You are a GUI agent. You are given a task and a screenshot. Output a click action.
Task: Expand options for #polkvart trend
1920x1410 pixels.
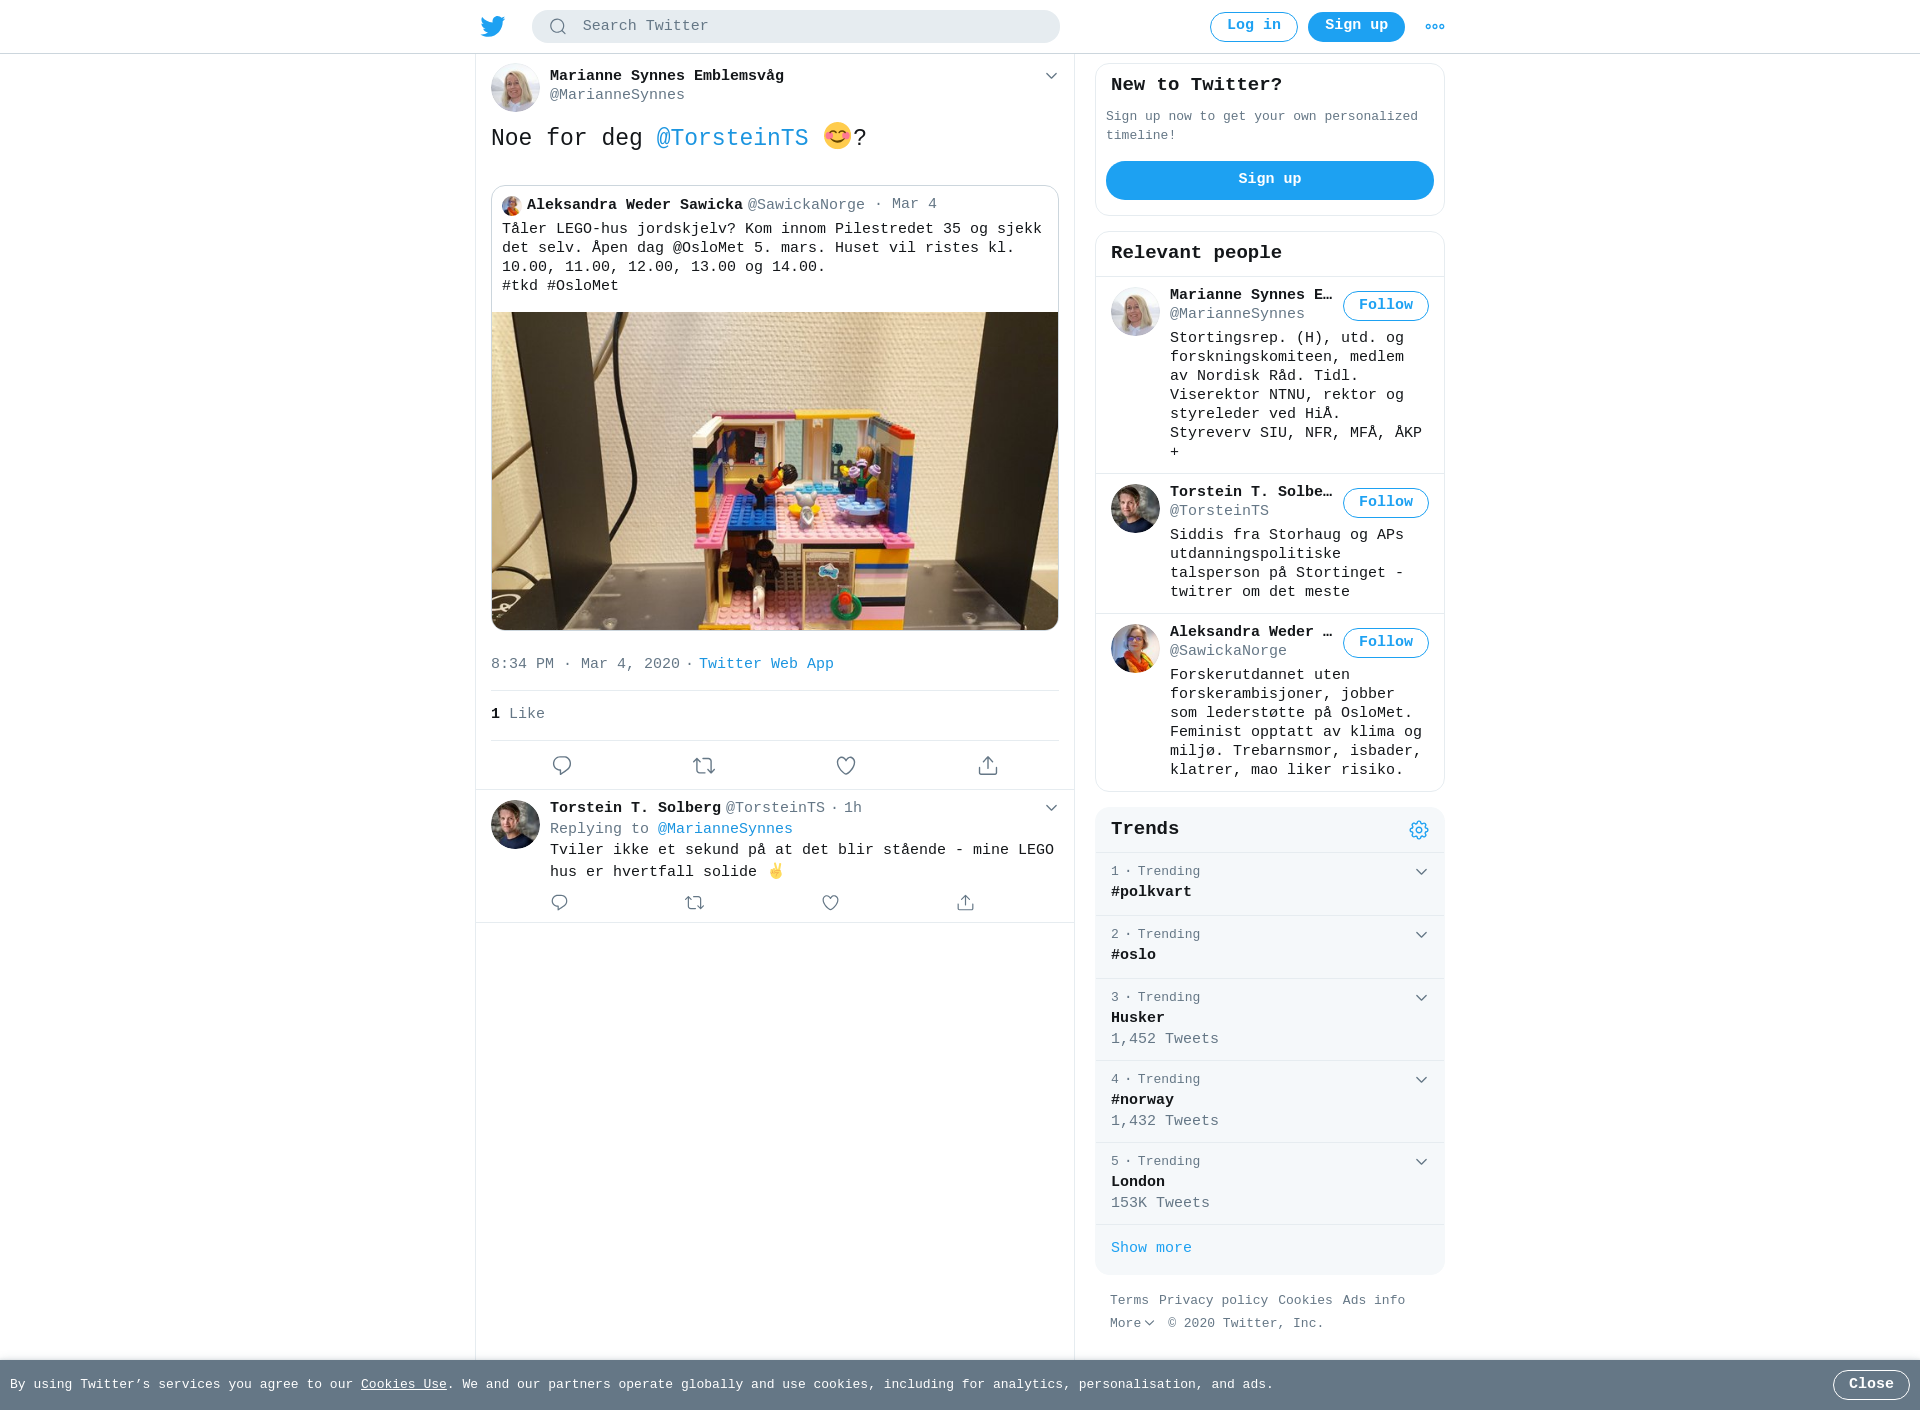click(x=1421, y=872)
